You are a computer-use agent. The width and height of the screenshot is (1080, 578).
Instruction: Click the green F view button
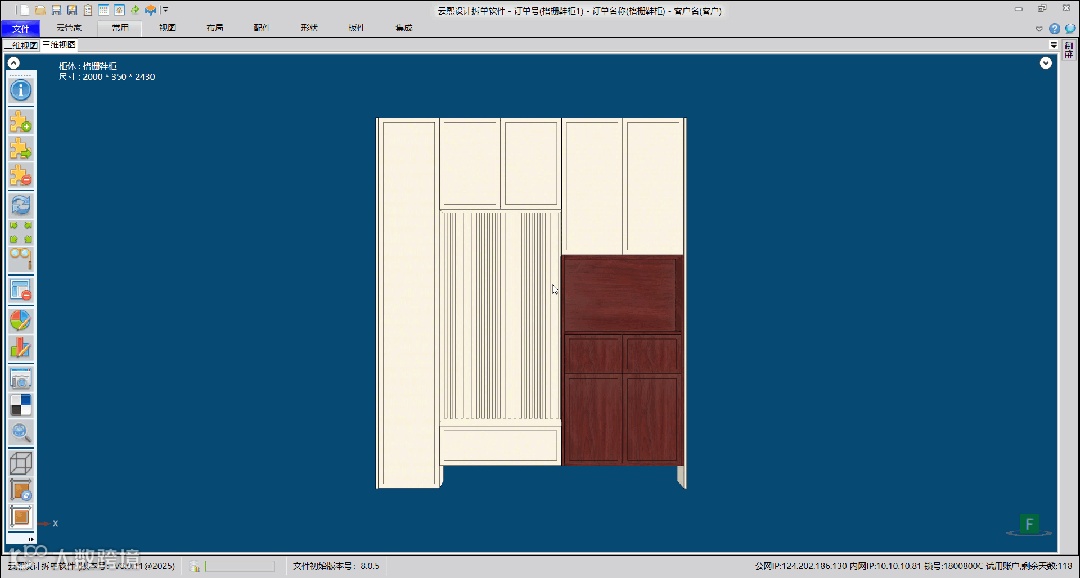(x=1027, y=524)
